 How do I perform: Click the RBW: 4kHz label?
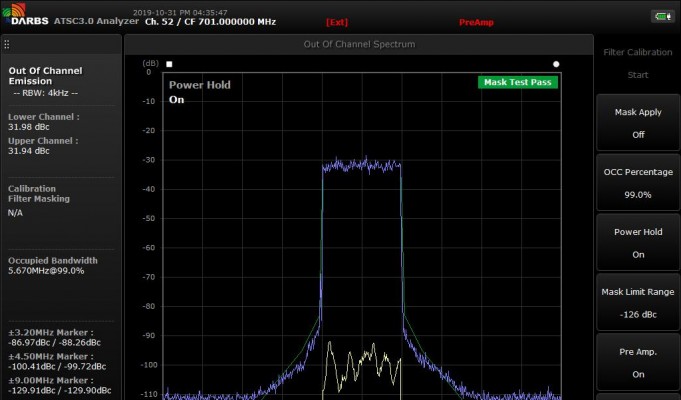46,93
